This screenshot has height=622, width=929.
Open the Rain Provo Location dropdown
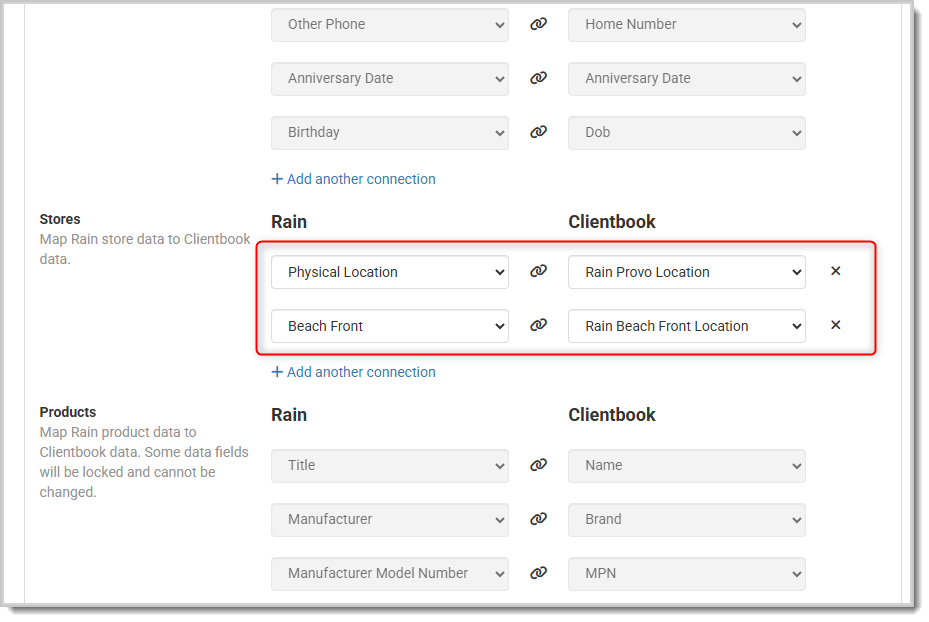[686, 271]
